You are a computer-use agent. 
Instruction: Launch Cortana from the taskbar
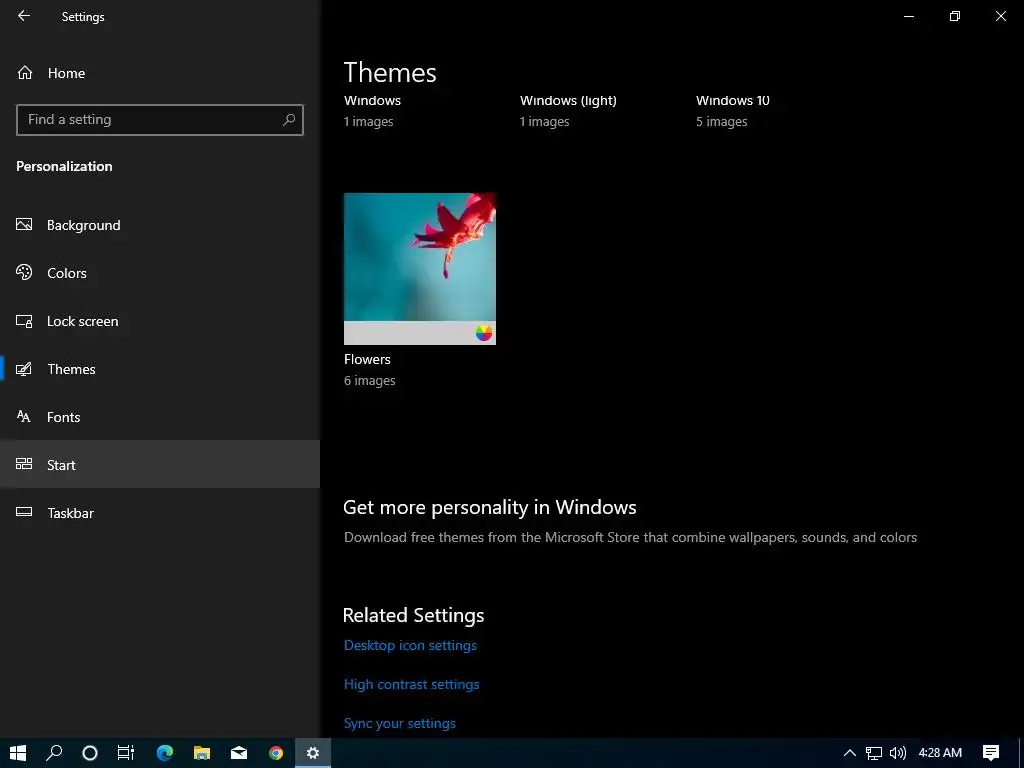click(x=90, y=753)
